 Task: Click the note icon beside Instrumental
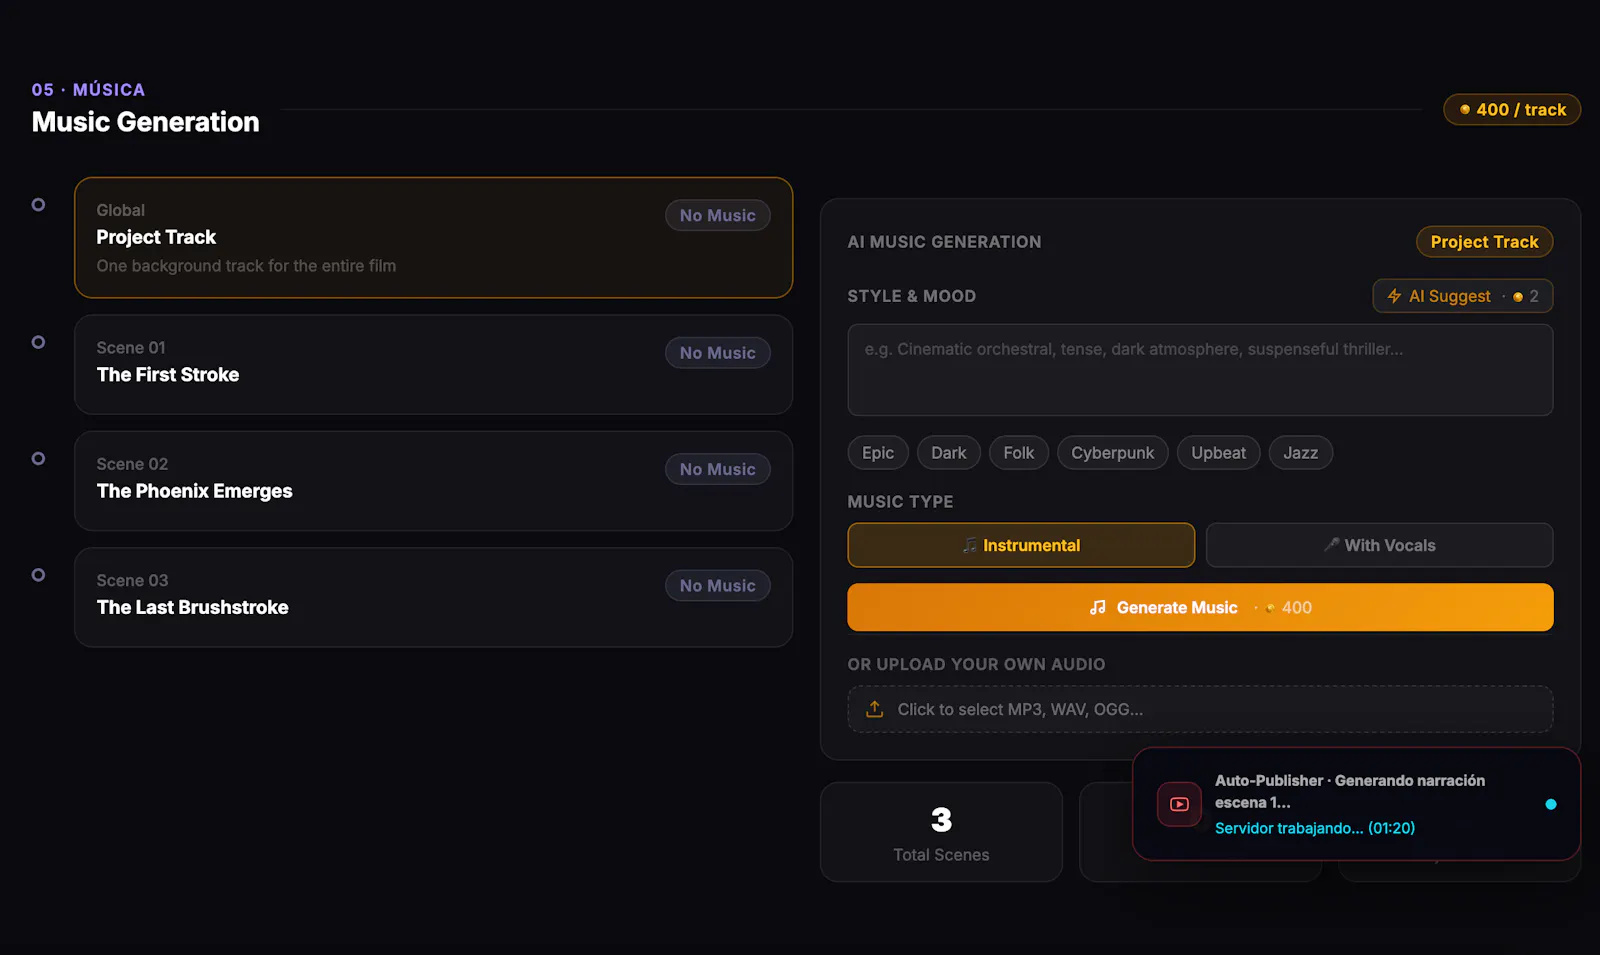coord(970,545)
